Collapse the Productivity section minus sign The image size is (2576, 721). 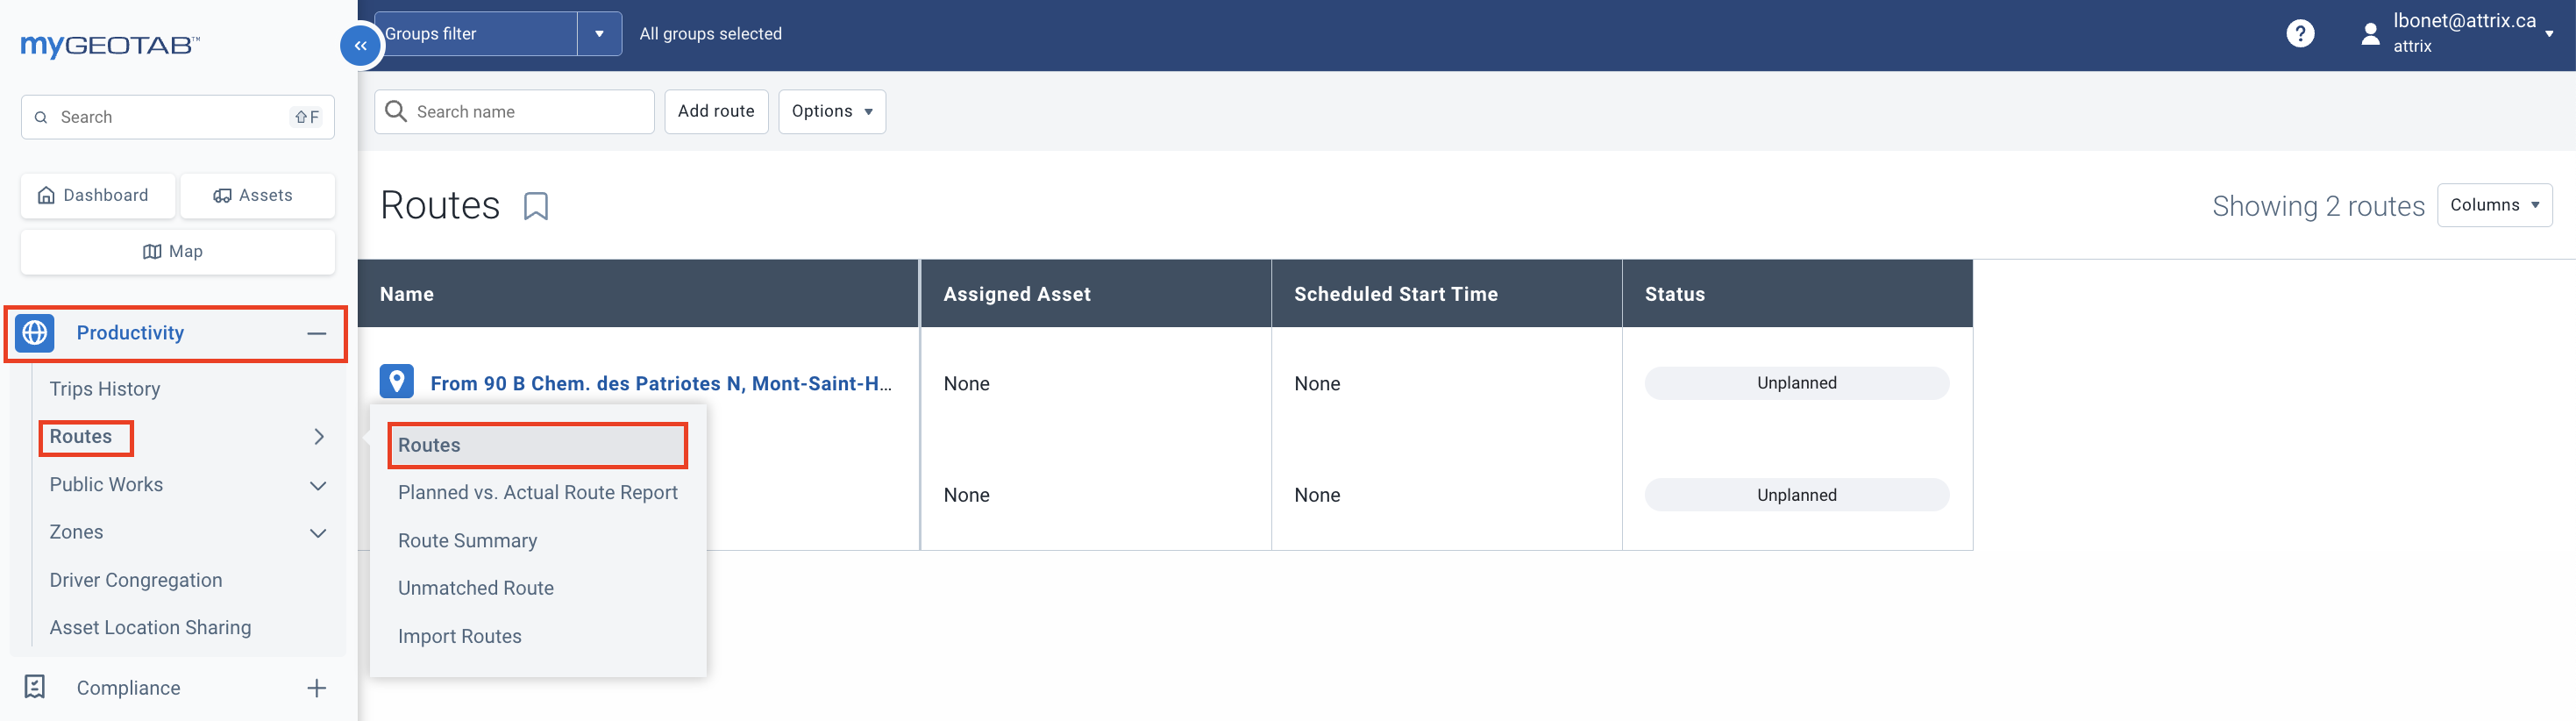pos(317,334)
